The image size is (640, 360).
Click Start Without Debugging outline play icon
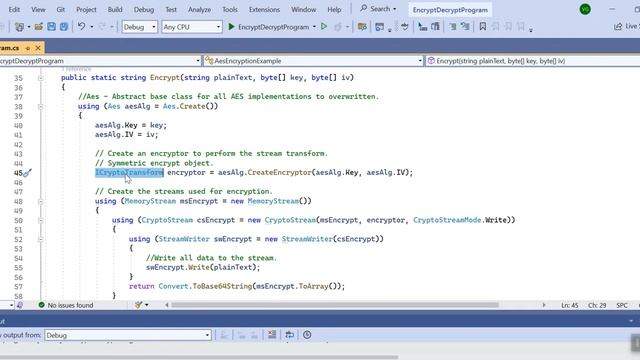tap(324, 27)
